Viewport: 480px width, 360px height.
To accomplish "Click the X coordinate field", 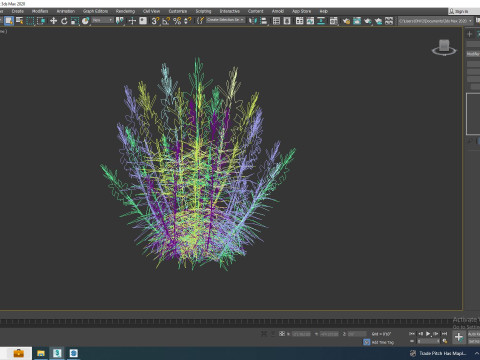I will 301,334.
